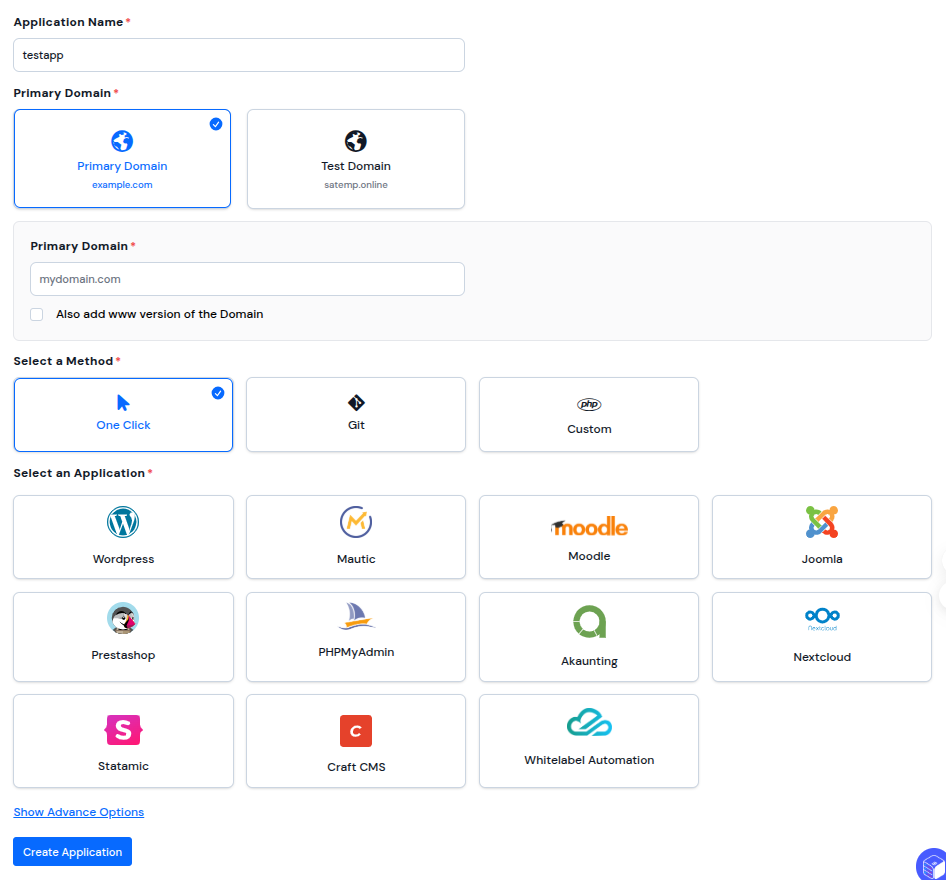Click the Moodle logo icon
The height and width of the screenshot is (880, 946).
(589, 527)
